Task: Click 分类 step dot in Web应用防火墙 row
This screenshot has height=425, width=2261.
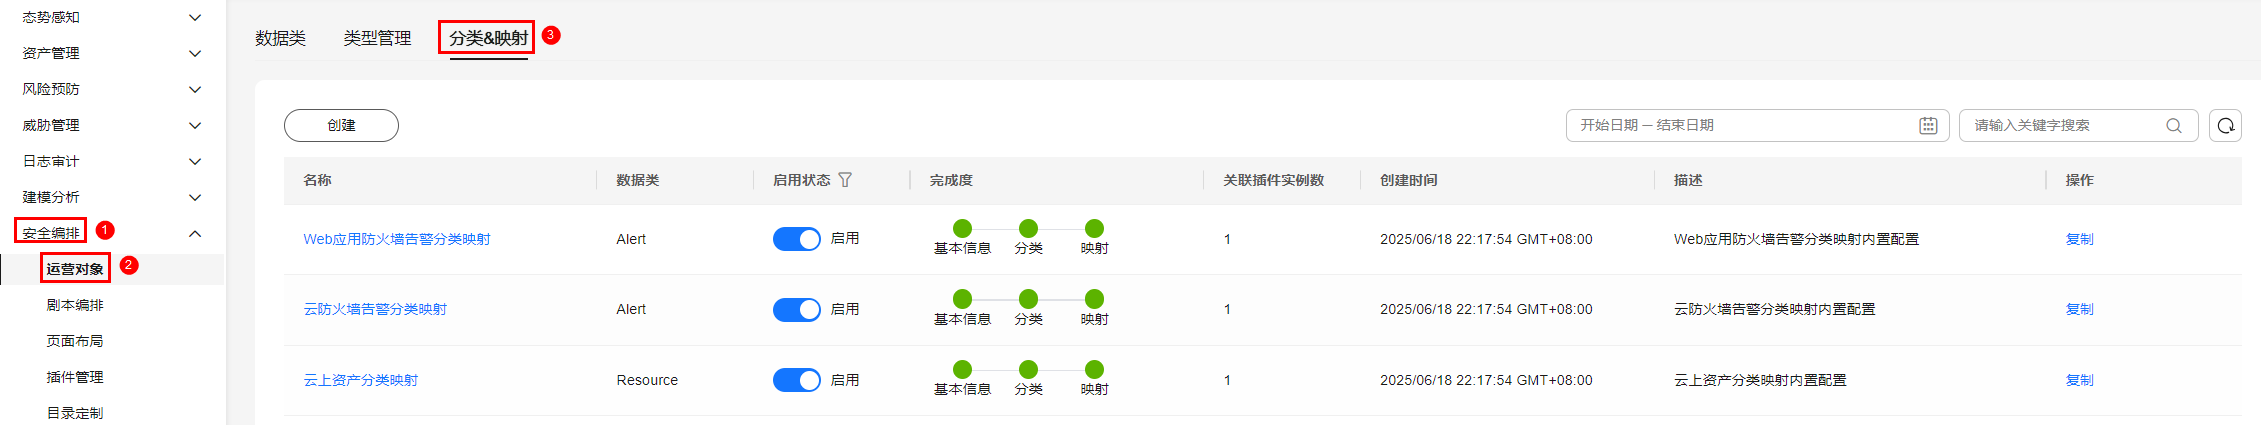Action: click(x=1028, y=228)
